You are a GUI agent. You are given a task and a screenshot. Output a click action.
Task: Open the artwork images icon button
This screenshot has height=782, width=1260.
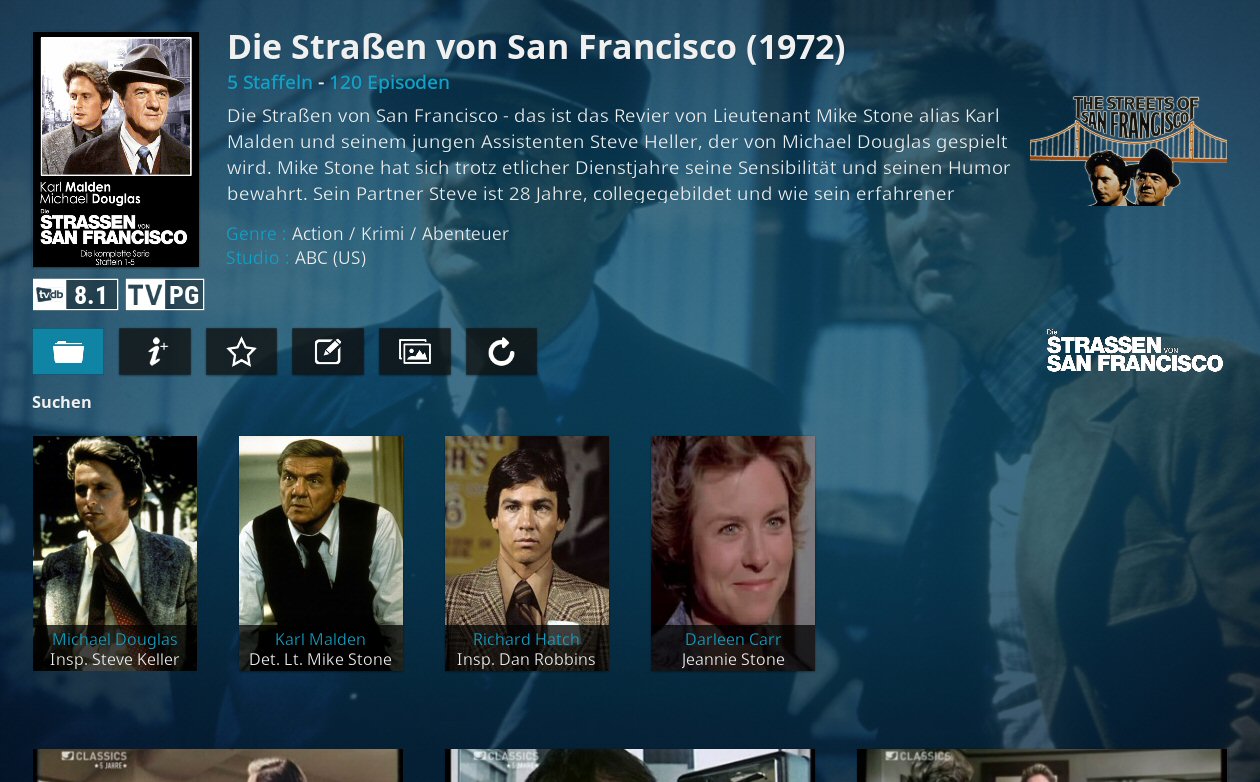pyautogui.click(x=415, y=352)
